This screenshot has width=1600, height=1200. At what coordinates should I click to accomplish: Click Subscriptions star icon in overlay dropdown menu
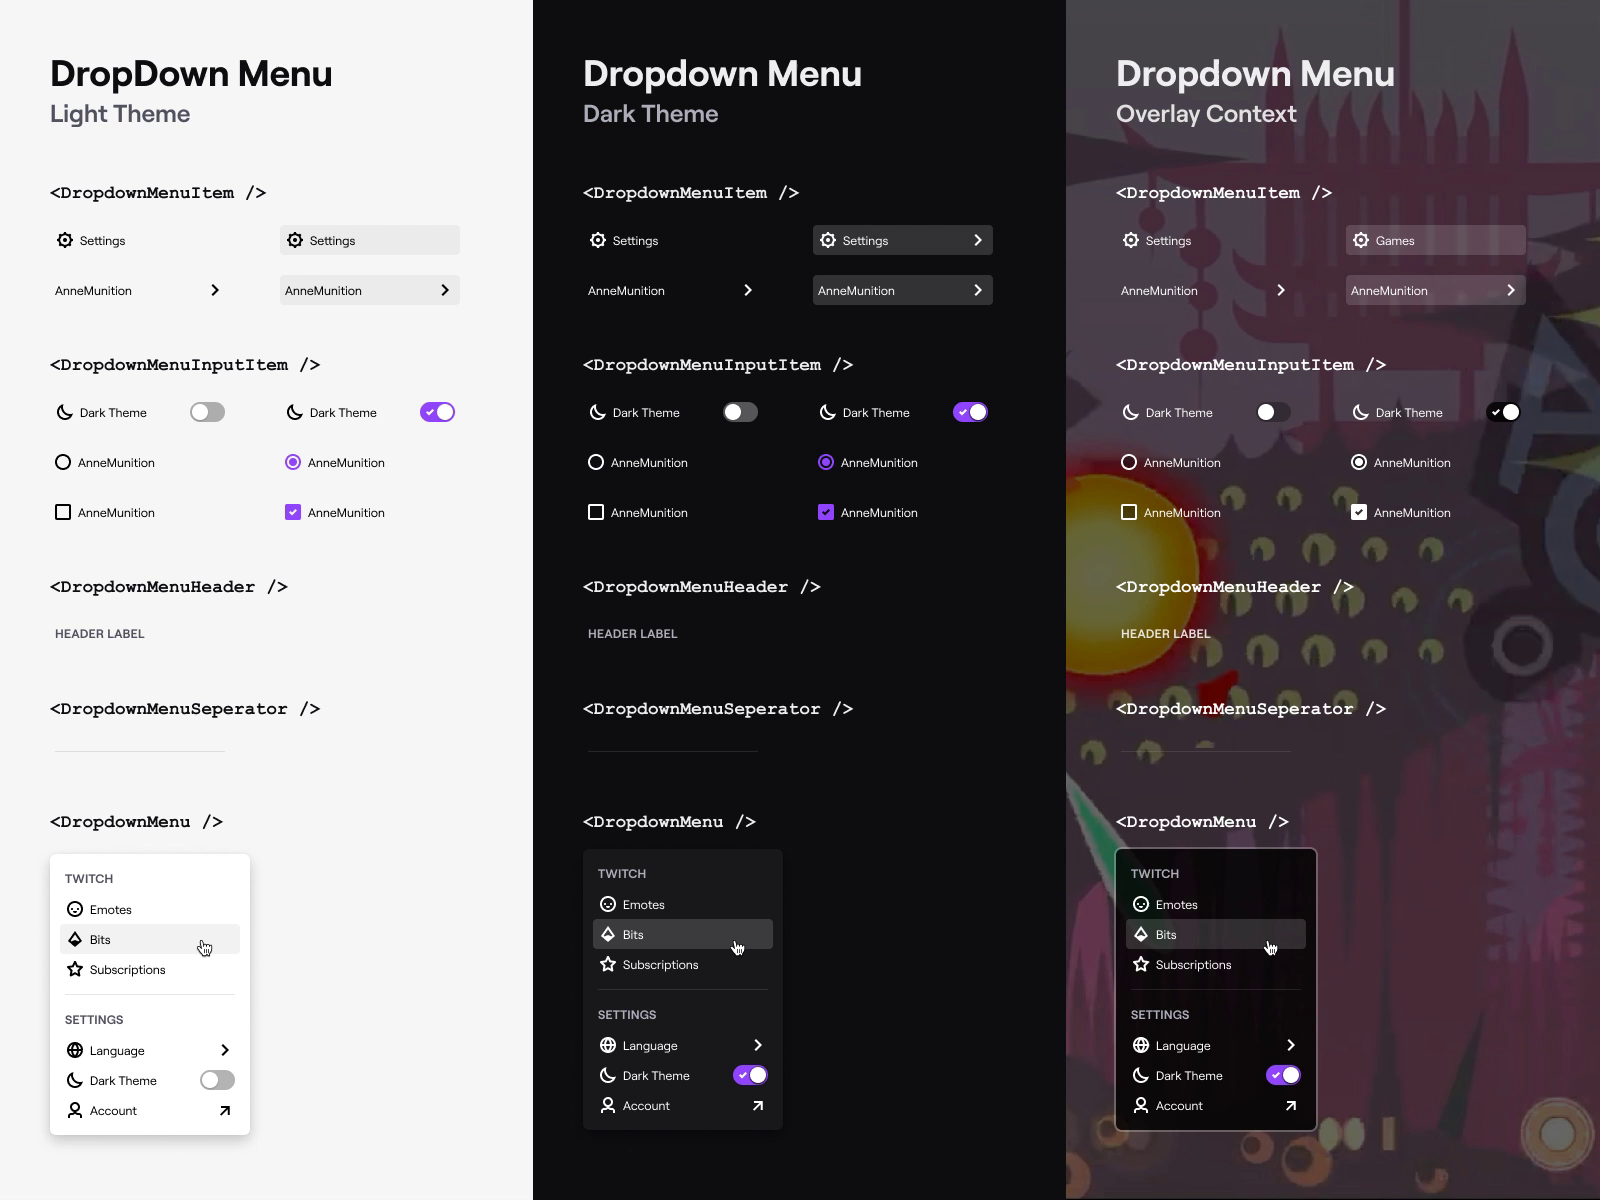pyautogui.click(x=1141, y=965)
